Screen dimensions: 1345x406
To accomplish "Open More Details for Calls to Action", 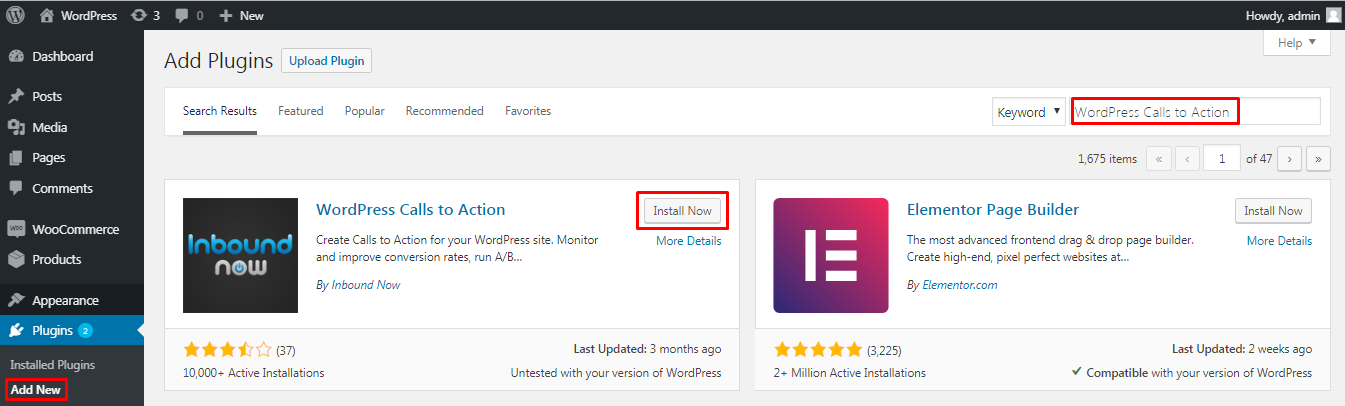I will (x=688, y=241).
